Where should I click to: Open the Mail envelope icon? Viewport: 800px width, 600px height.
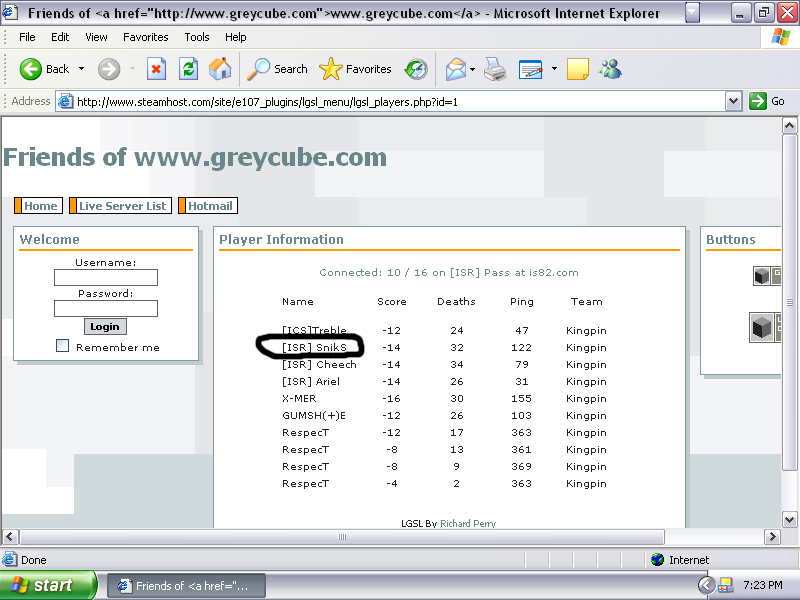click(456, 69)
